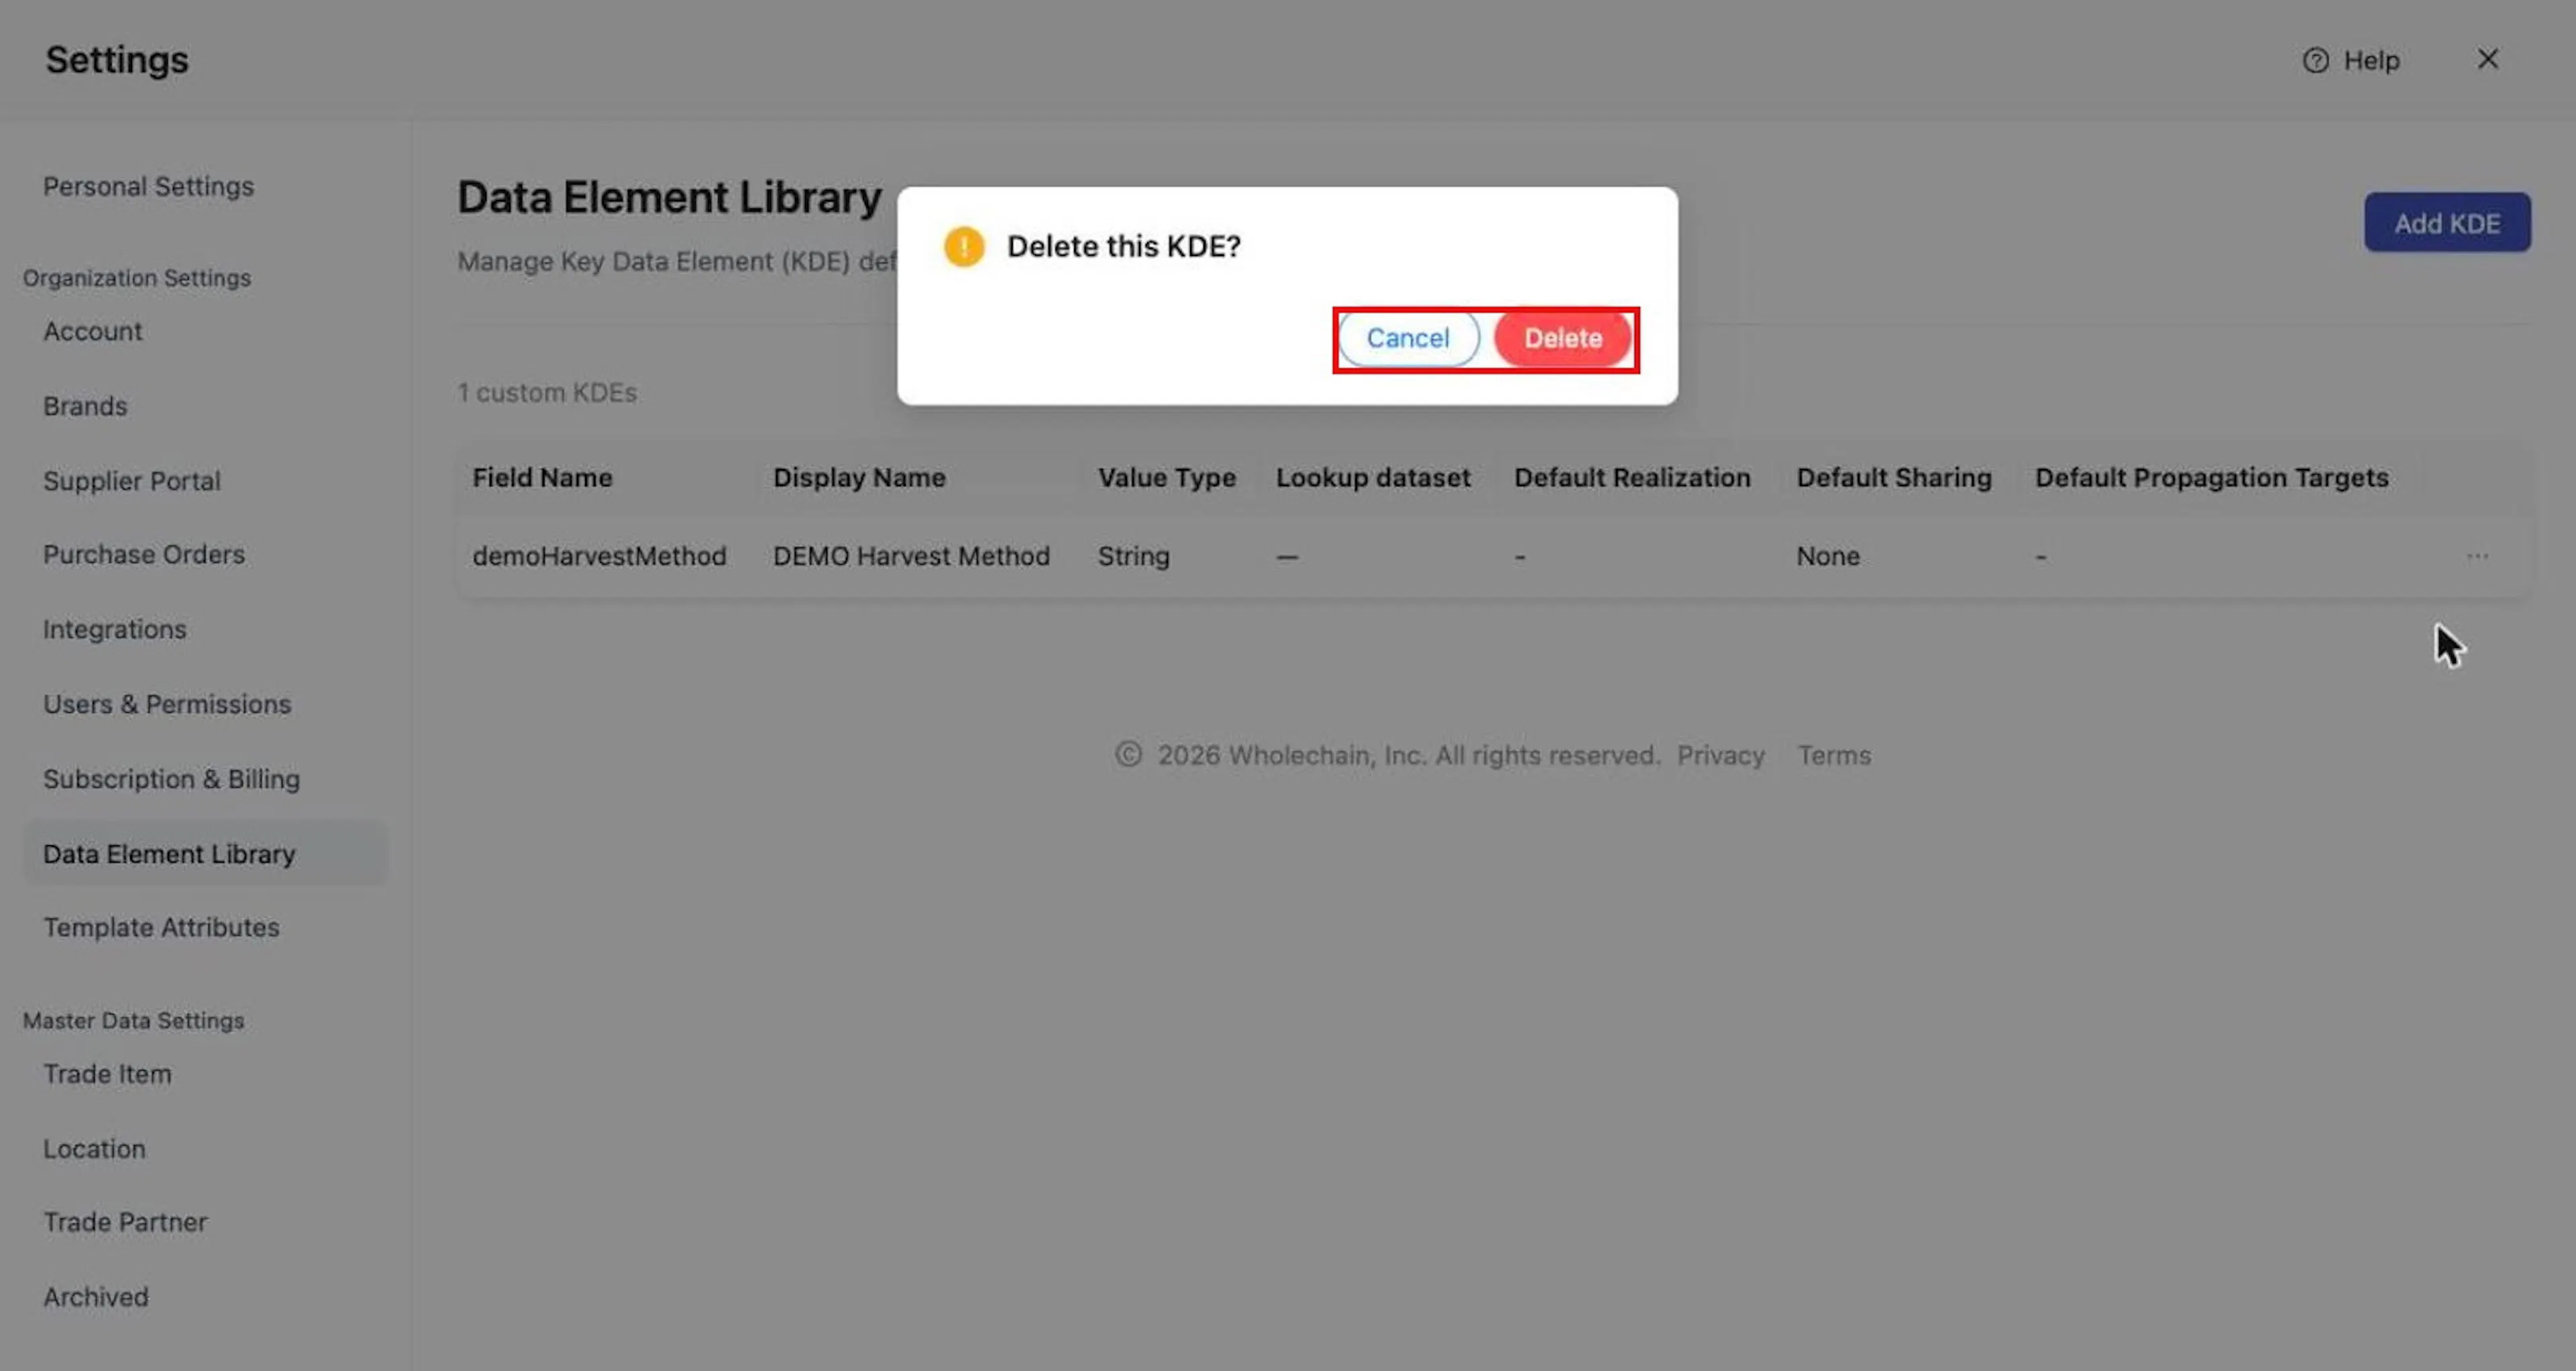Click the Add KDE button
This screenshot has width=2576, height=1371.
[2446, 222]
